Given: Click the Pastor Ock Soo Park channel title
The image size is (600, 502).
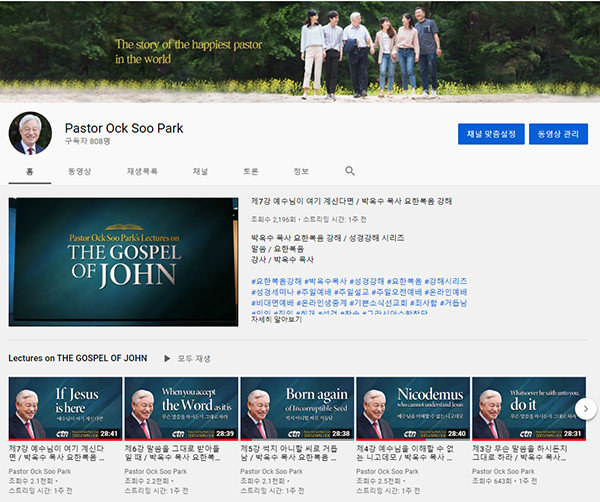Looking at the screenshot, I should [x=124, y=128].
